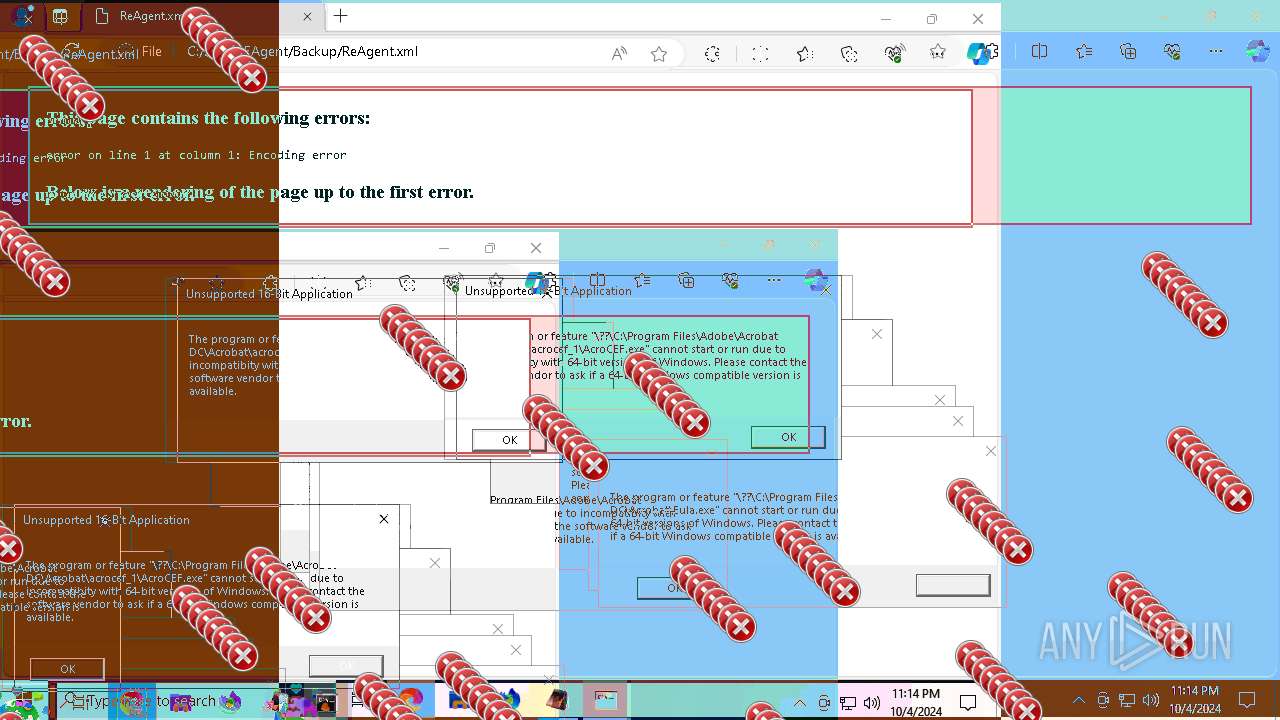Open Collections icon in the top-right blue toolbar

tap(1129, 52)
